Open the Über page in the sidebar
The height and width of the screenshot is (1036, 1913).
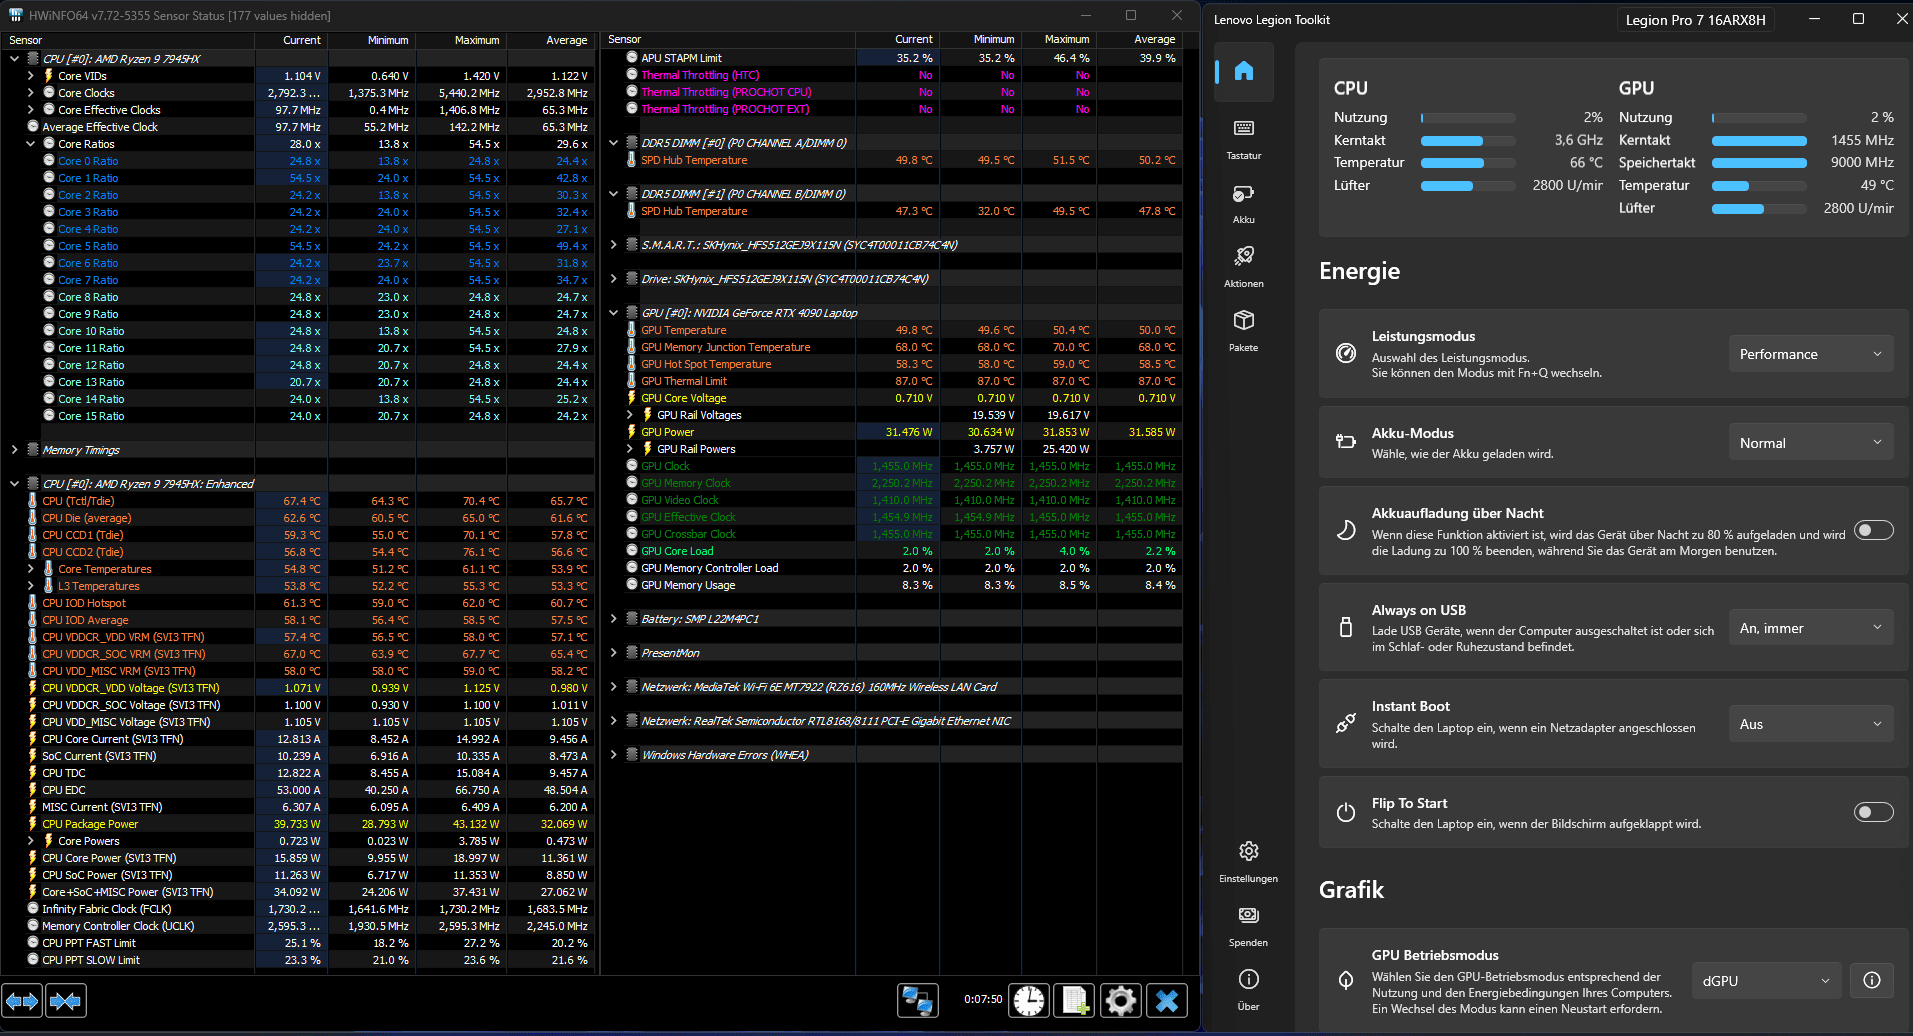point(1248,989)
